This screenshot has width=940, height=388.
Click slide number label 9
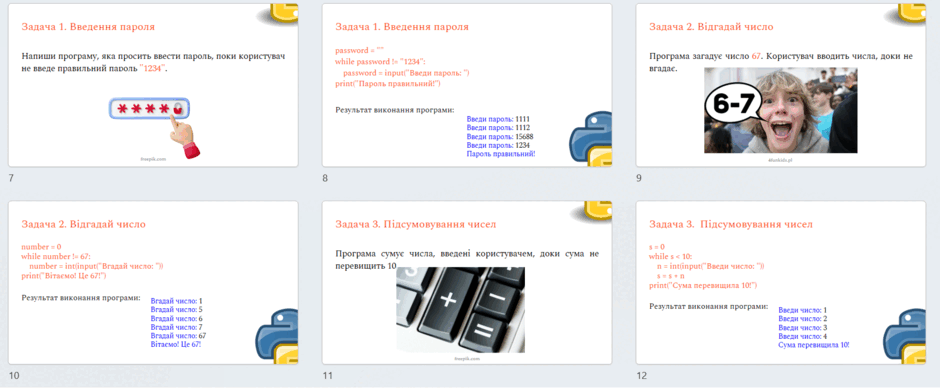point(640,178)
